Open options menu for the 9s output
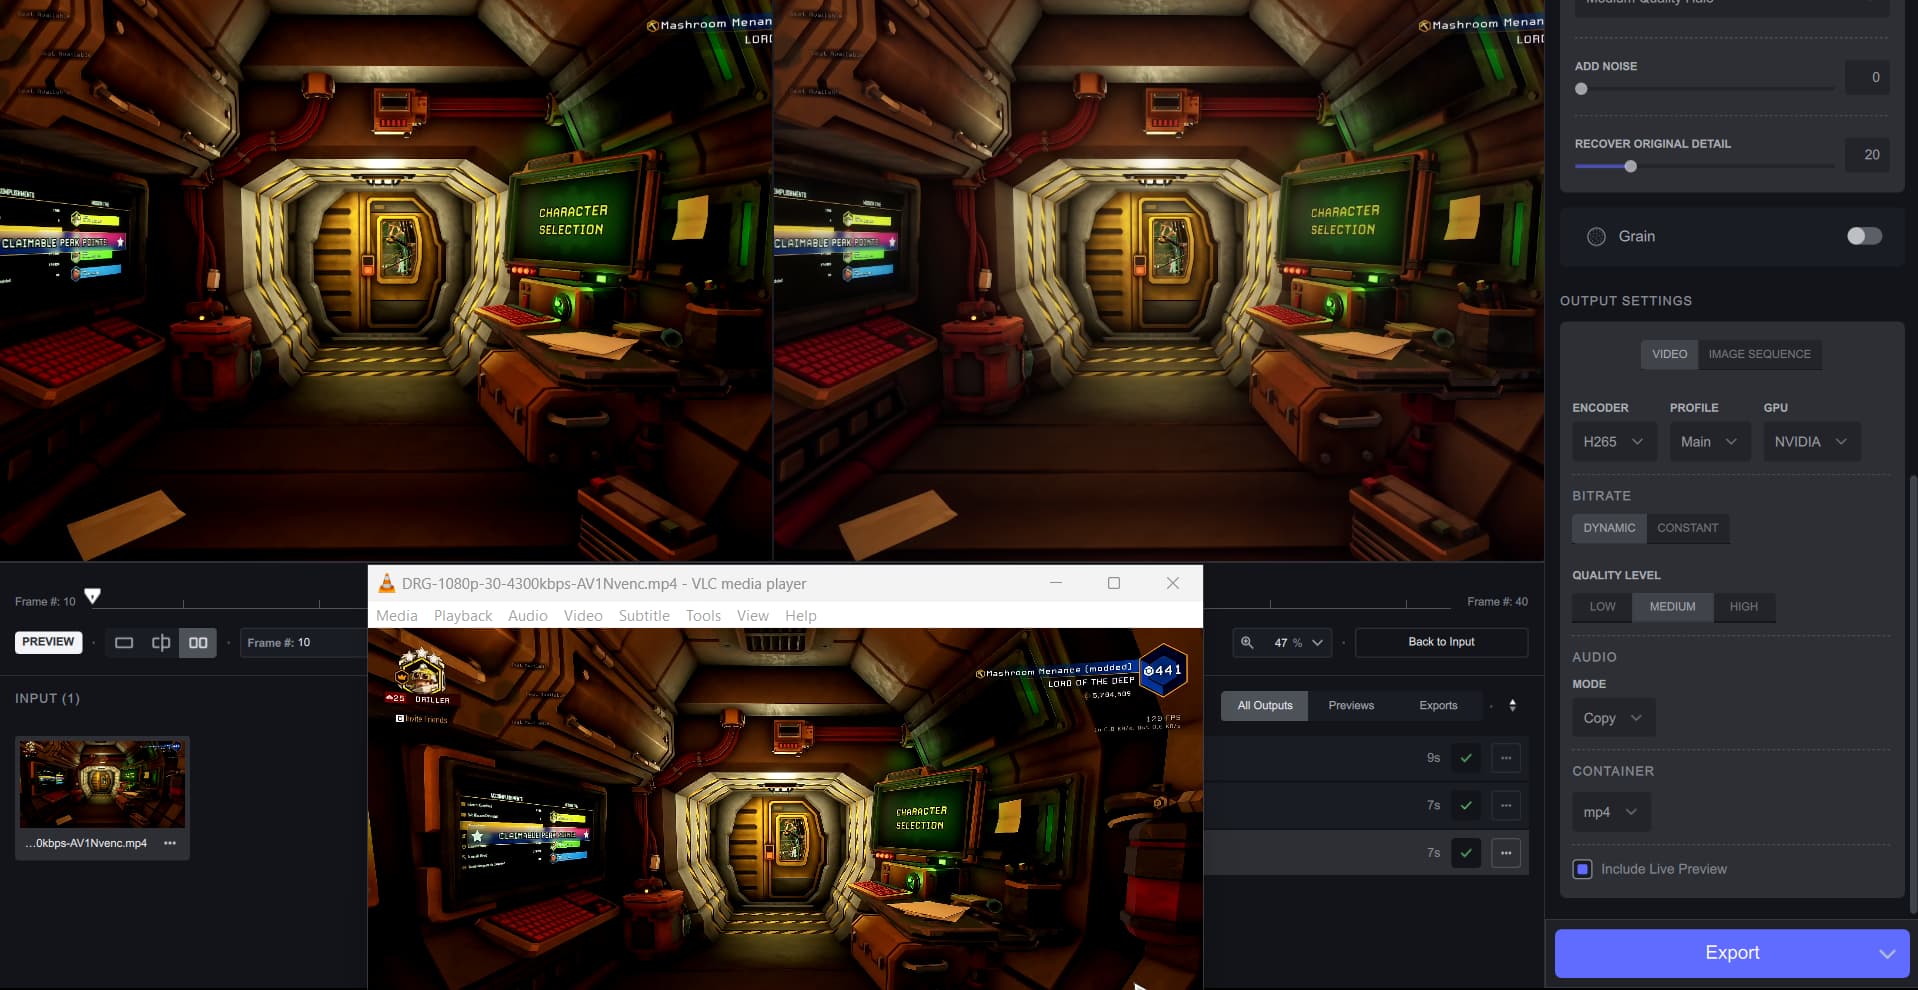The width and height of the screenshot is (1918, 990). [1505, 758]
